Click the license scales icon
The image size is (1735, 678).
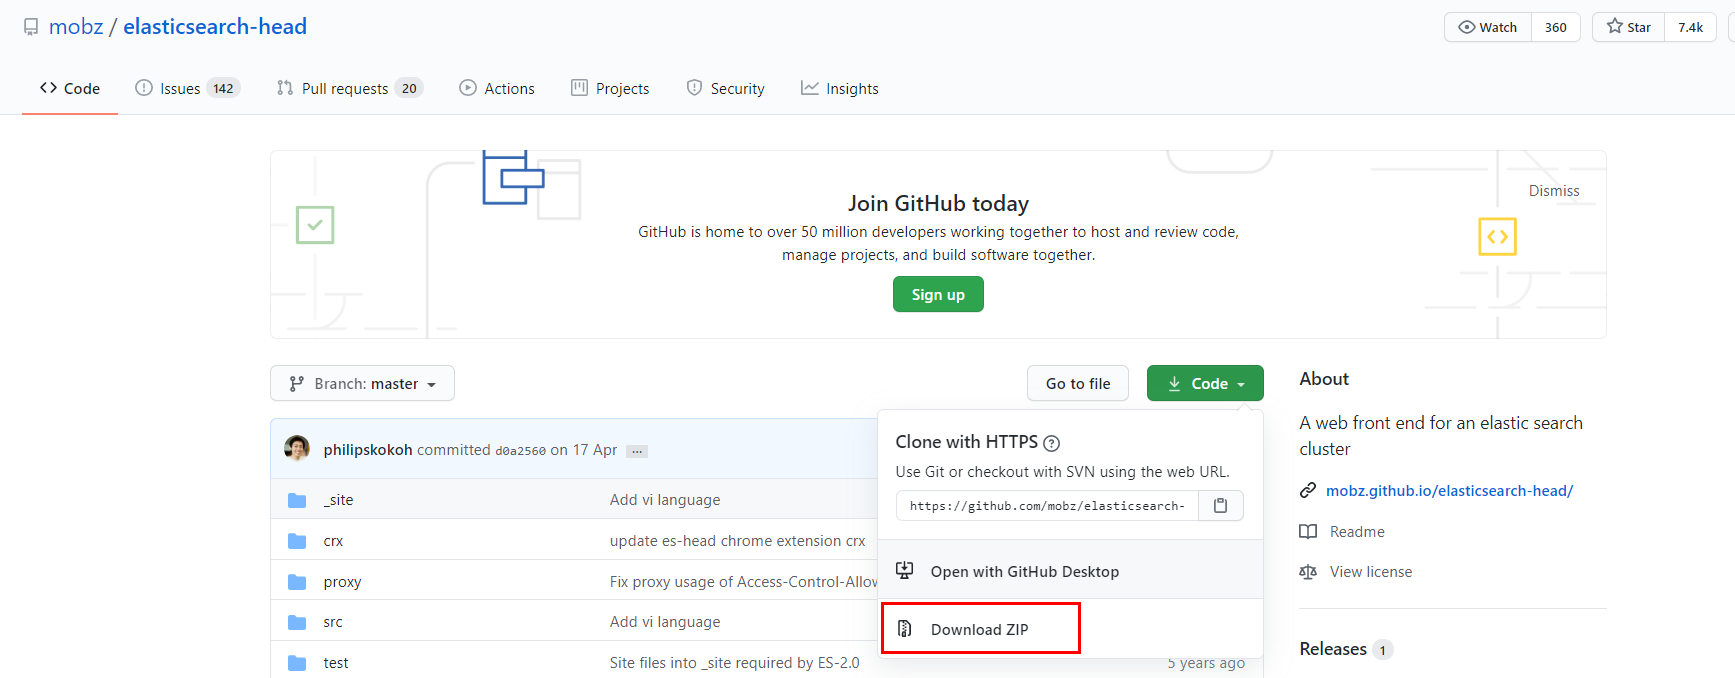[x=1308, y=572]
